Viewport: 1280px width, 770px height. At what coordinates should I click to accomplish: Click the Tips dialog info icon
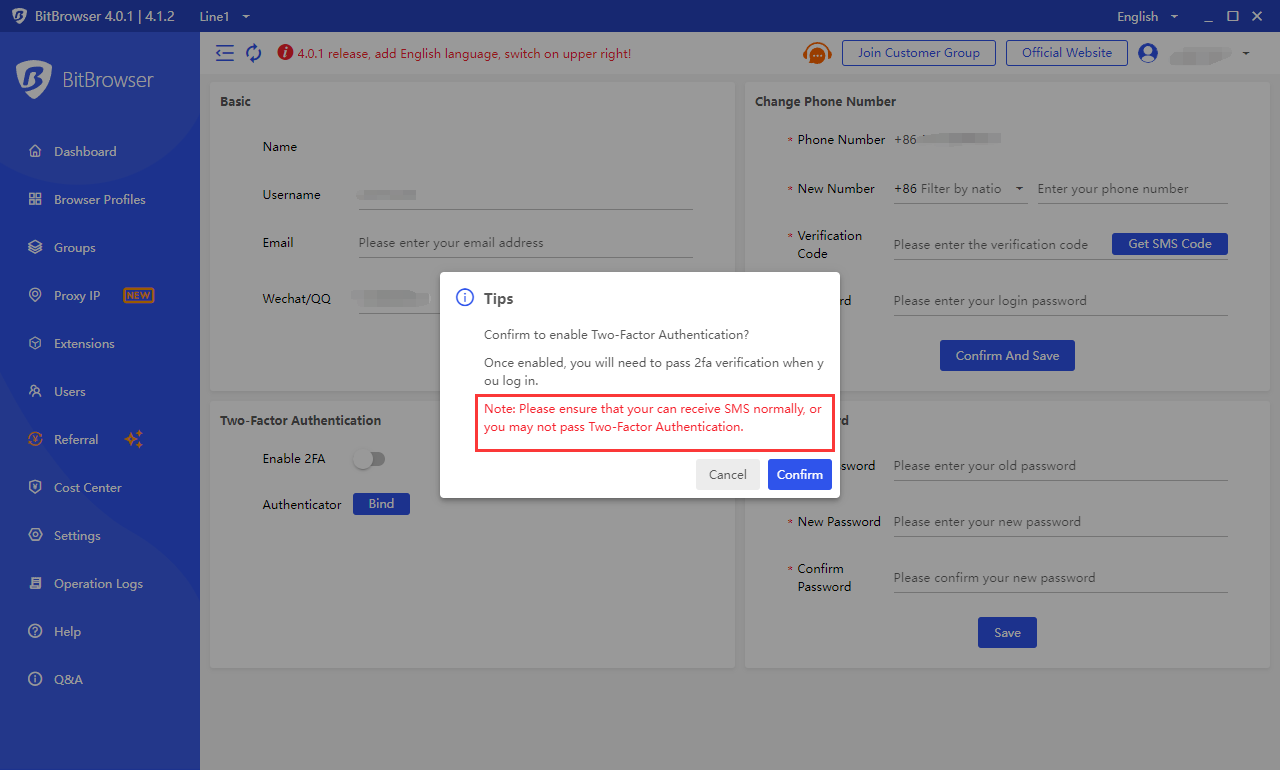tap(464, 298)
